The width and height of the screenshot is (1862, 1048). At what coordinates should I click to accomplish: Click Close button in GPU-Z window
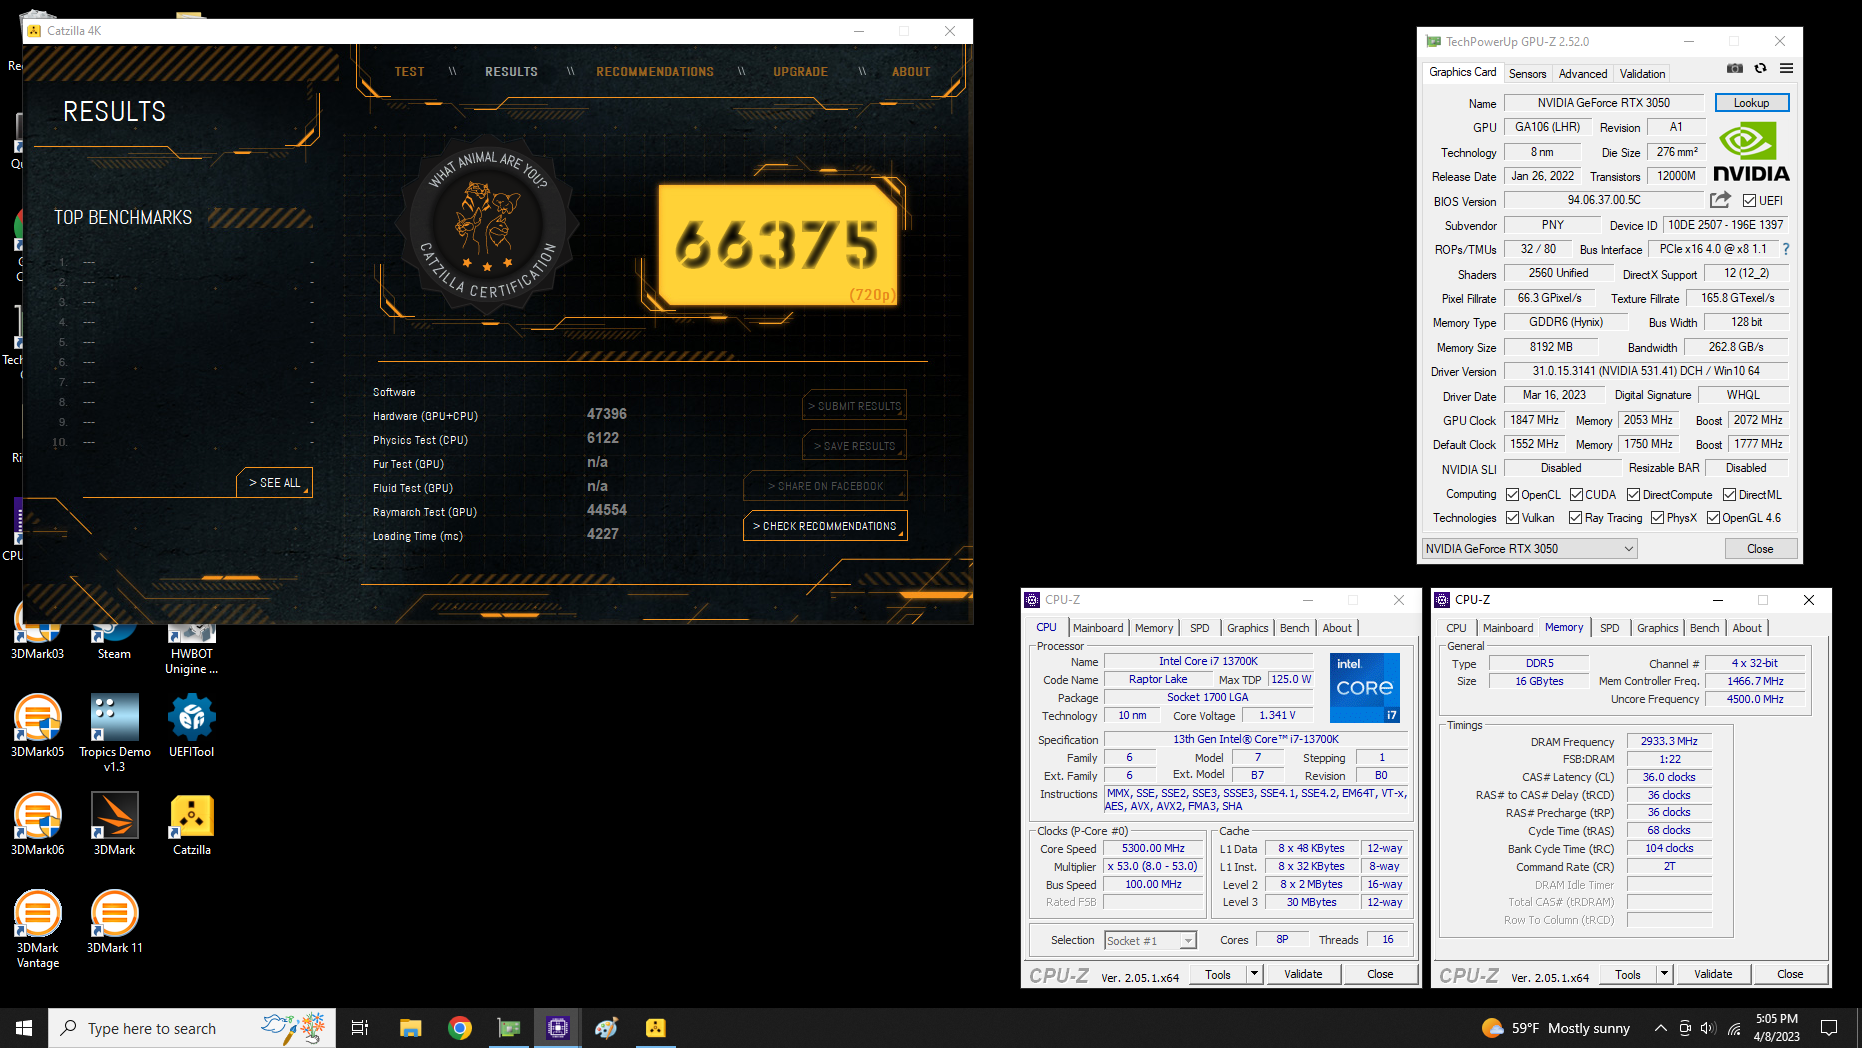[x=1760, y=549]
